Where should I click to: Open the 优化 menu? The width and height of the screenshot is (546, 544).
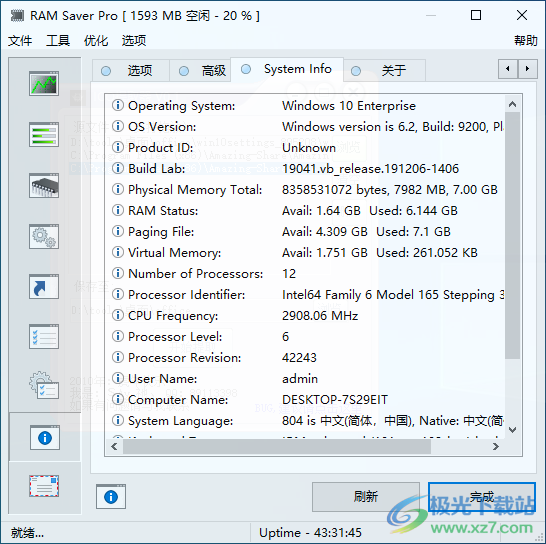pos(96,40)
